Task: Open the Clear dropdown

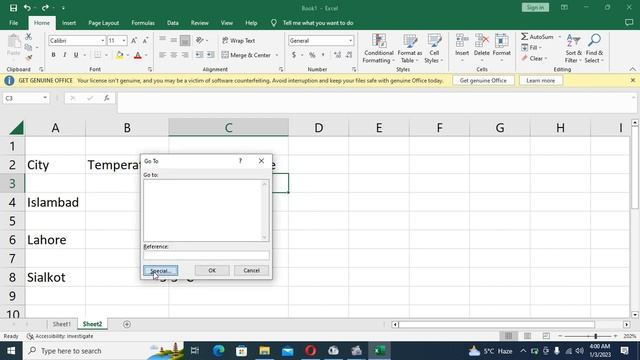Action: 535,58
